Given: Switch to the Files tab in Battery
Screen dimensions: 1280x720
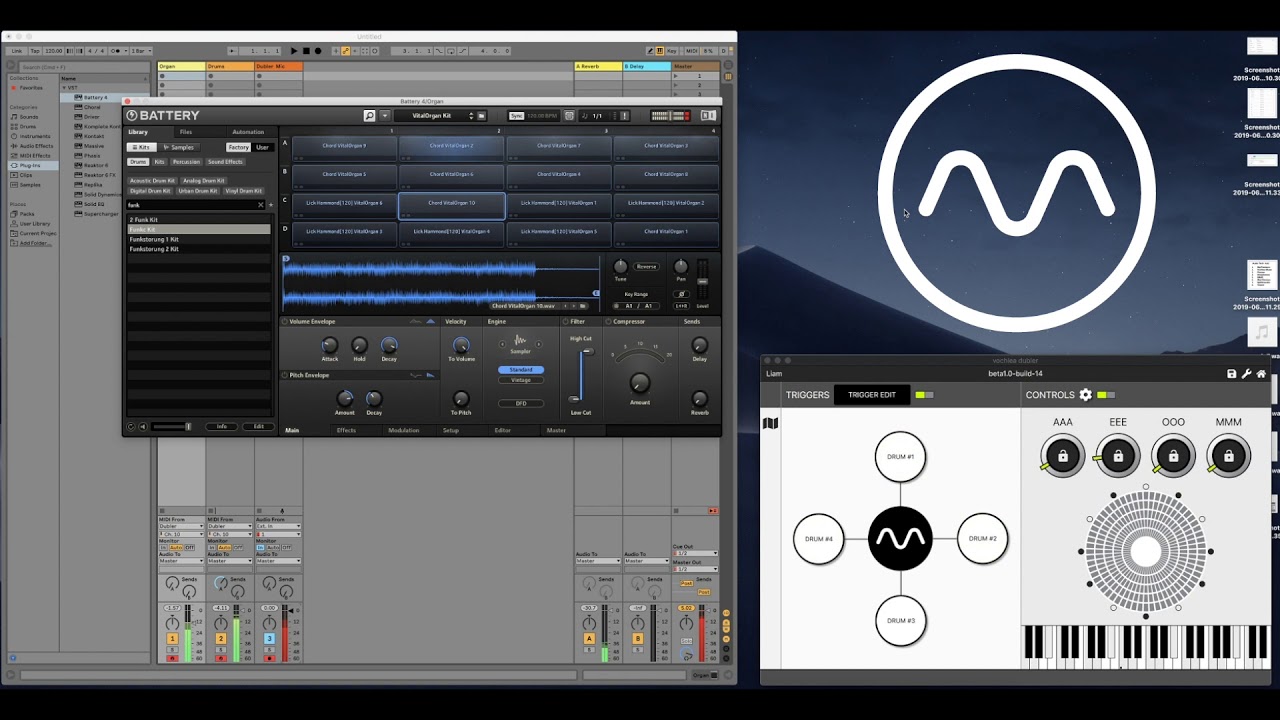Looking at the screenshot, I should coord(186,132).
